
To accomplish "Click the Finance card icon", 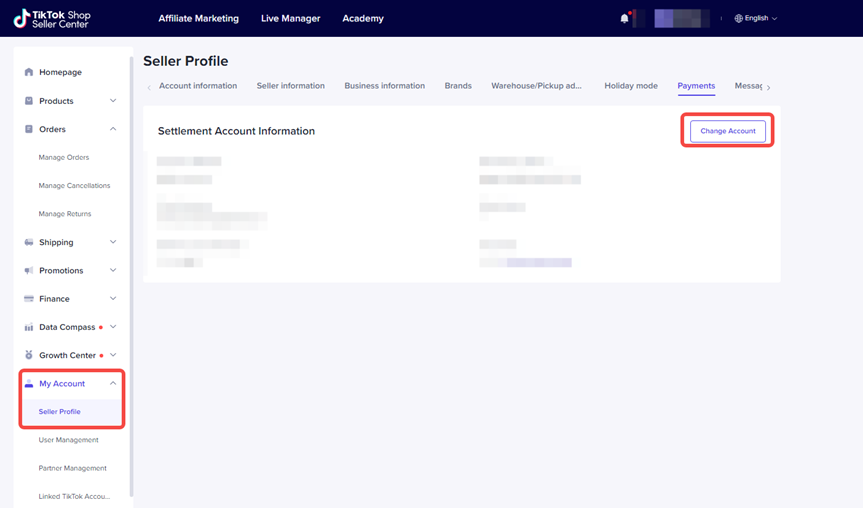I will tap(29, 299).
